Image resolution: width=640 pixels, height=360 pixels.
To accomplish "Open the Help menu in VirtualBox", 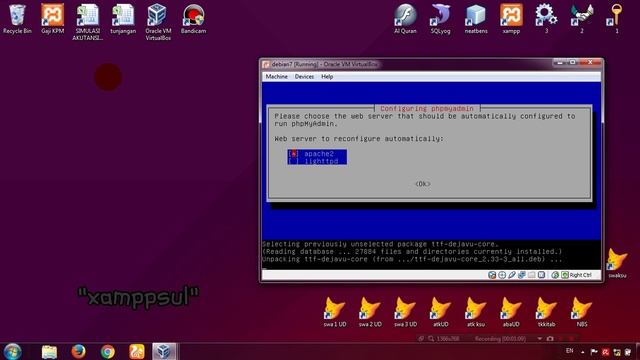I will coord(327,77).
